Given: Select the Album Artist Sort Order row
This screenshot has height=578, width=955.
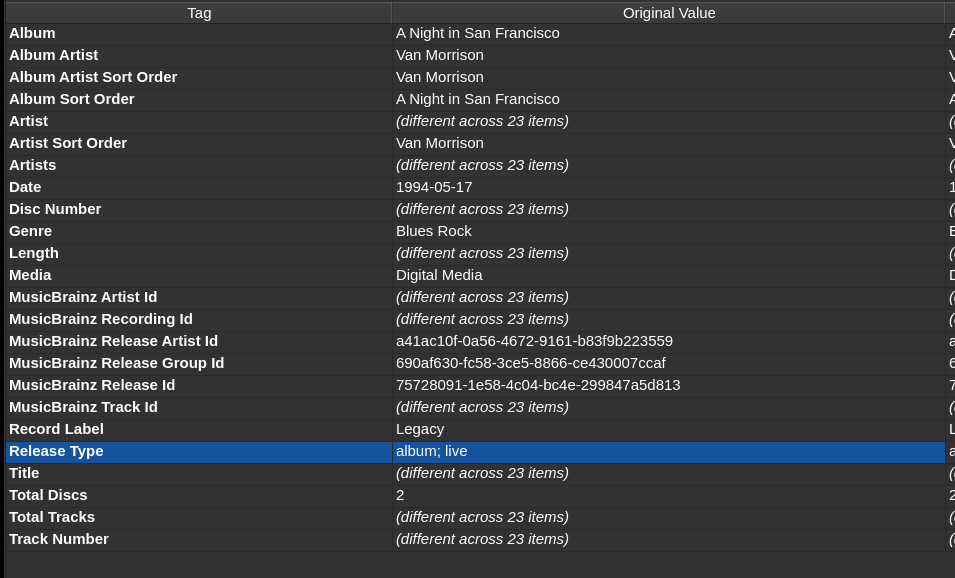Looking at the screenshot, I should pyautogui.click(x=93, y=77).
